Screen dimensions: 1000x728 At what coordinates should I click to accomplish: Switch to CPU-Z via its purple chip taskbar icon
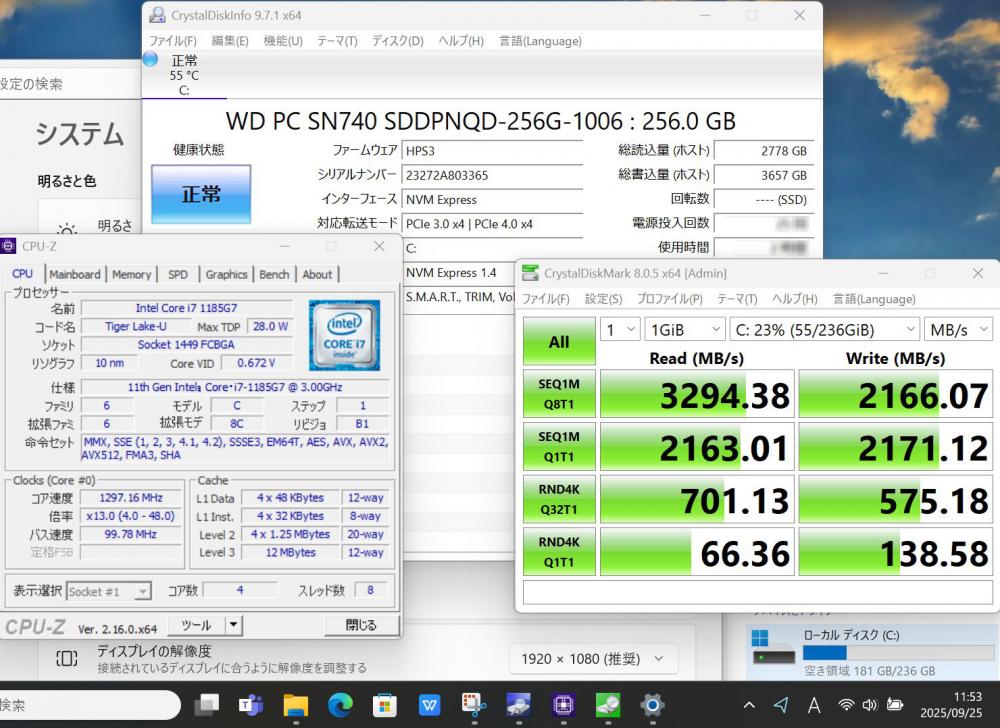(x=563, y=704)
